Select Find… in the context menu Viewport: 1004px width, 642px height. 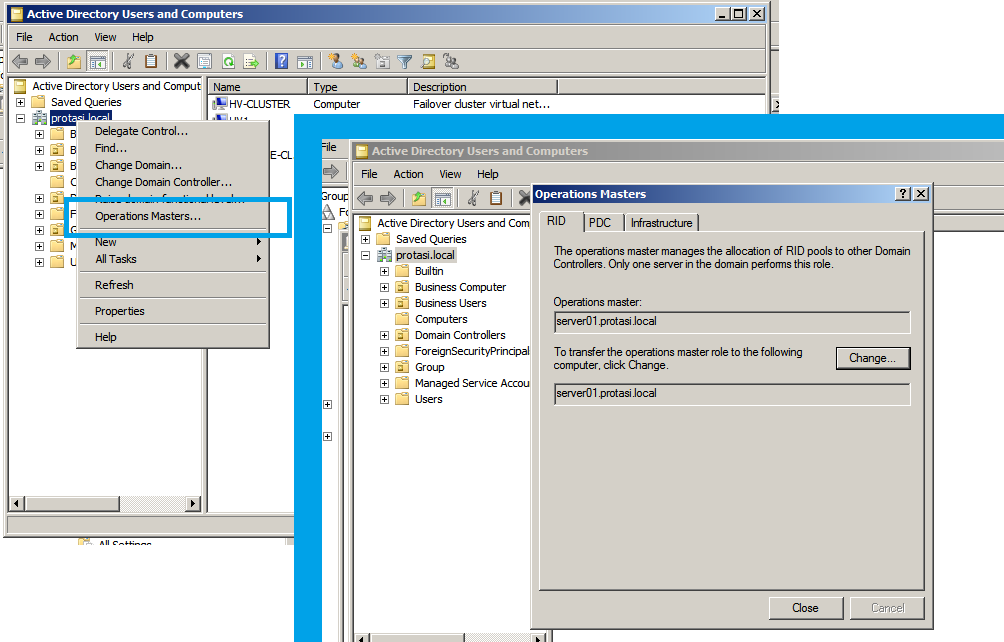pos(172,148)
